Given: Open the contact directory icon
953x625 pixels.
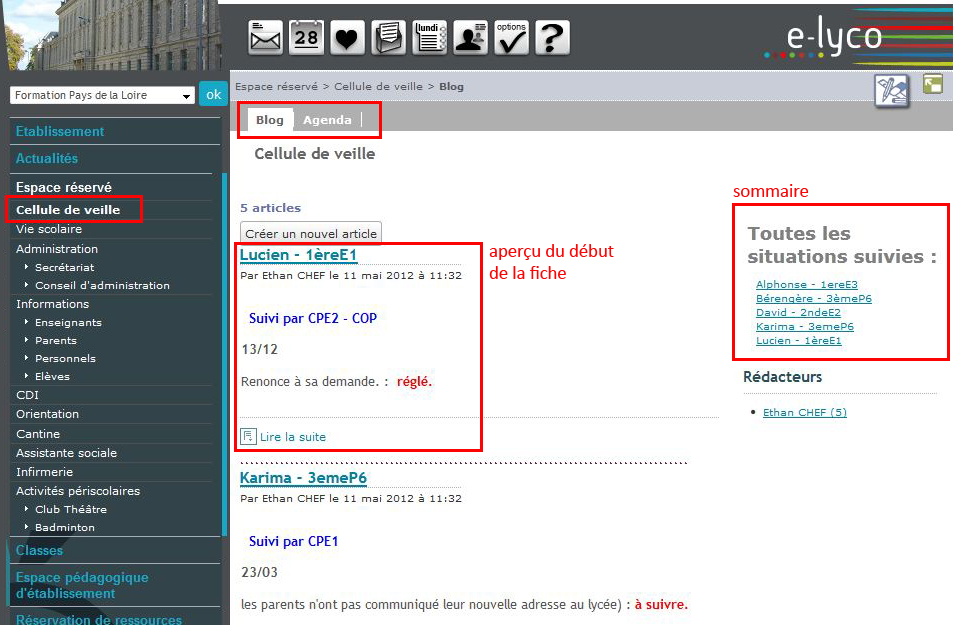Looking at the screenshot, I should (471, 38).
